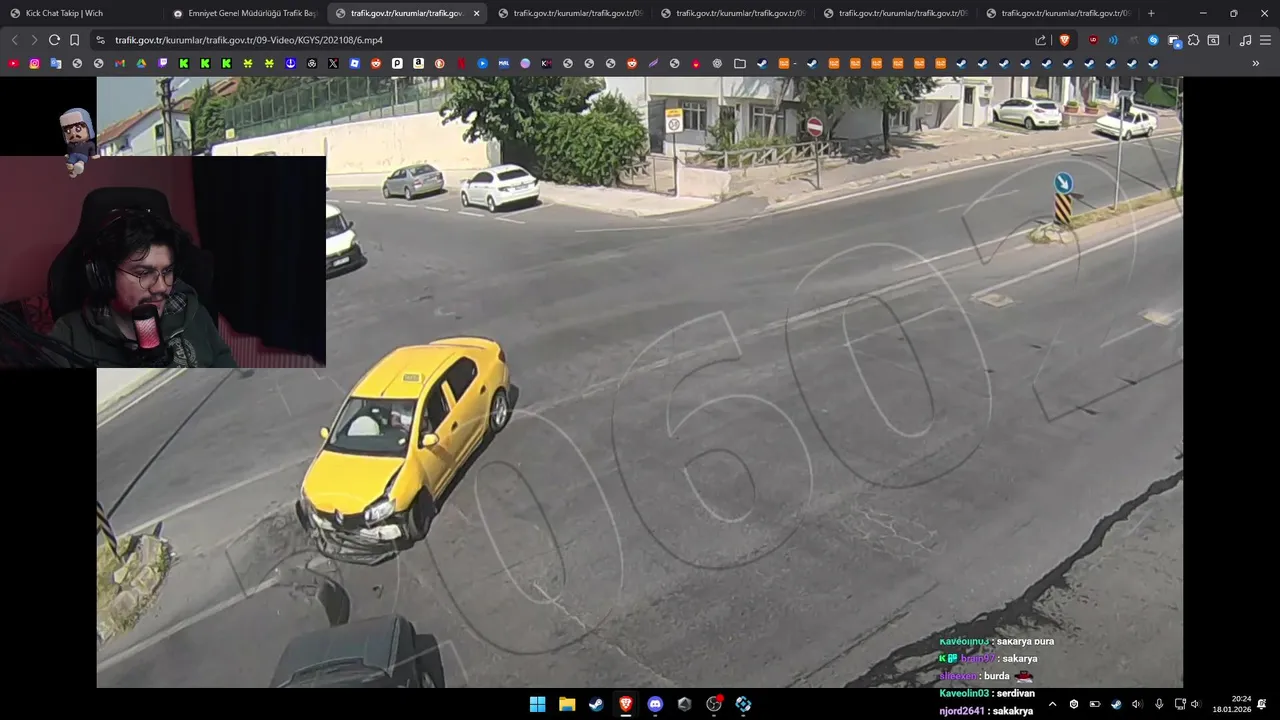Open the share page icon
The image size is (1280, 720).
1040,40
